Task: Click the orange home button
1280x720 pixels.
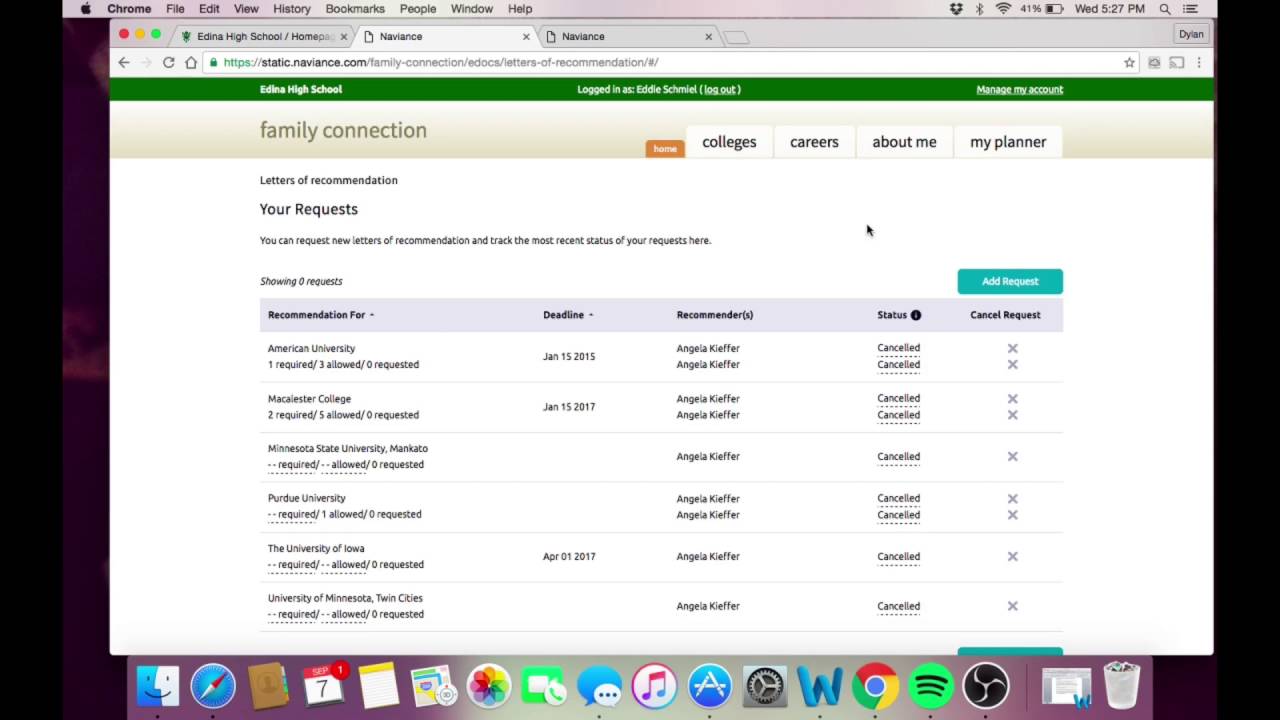Action: 665,149
